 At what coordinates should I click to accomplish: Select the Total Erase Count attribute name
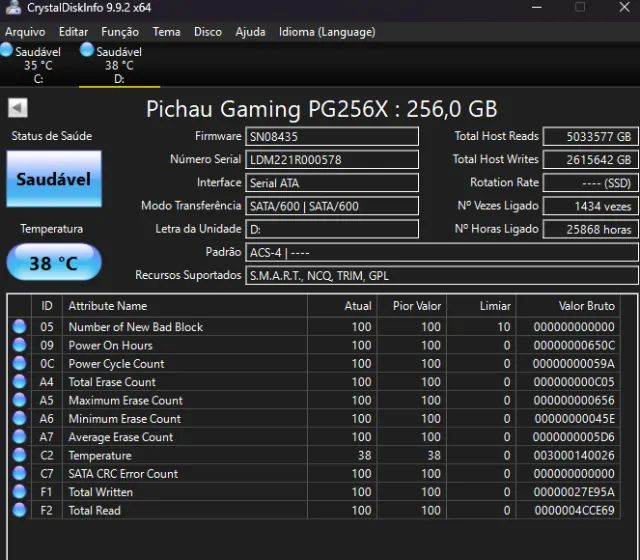pos(112,382)
